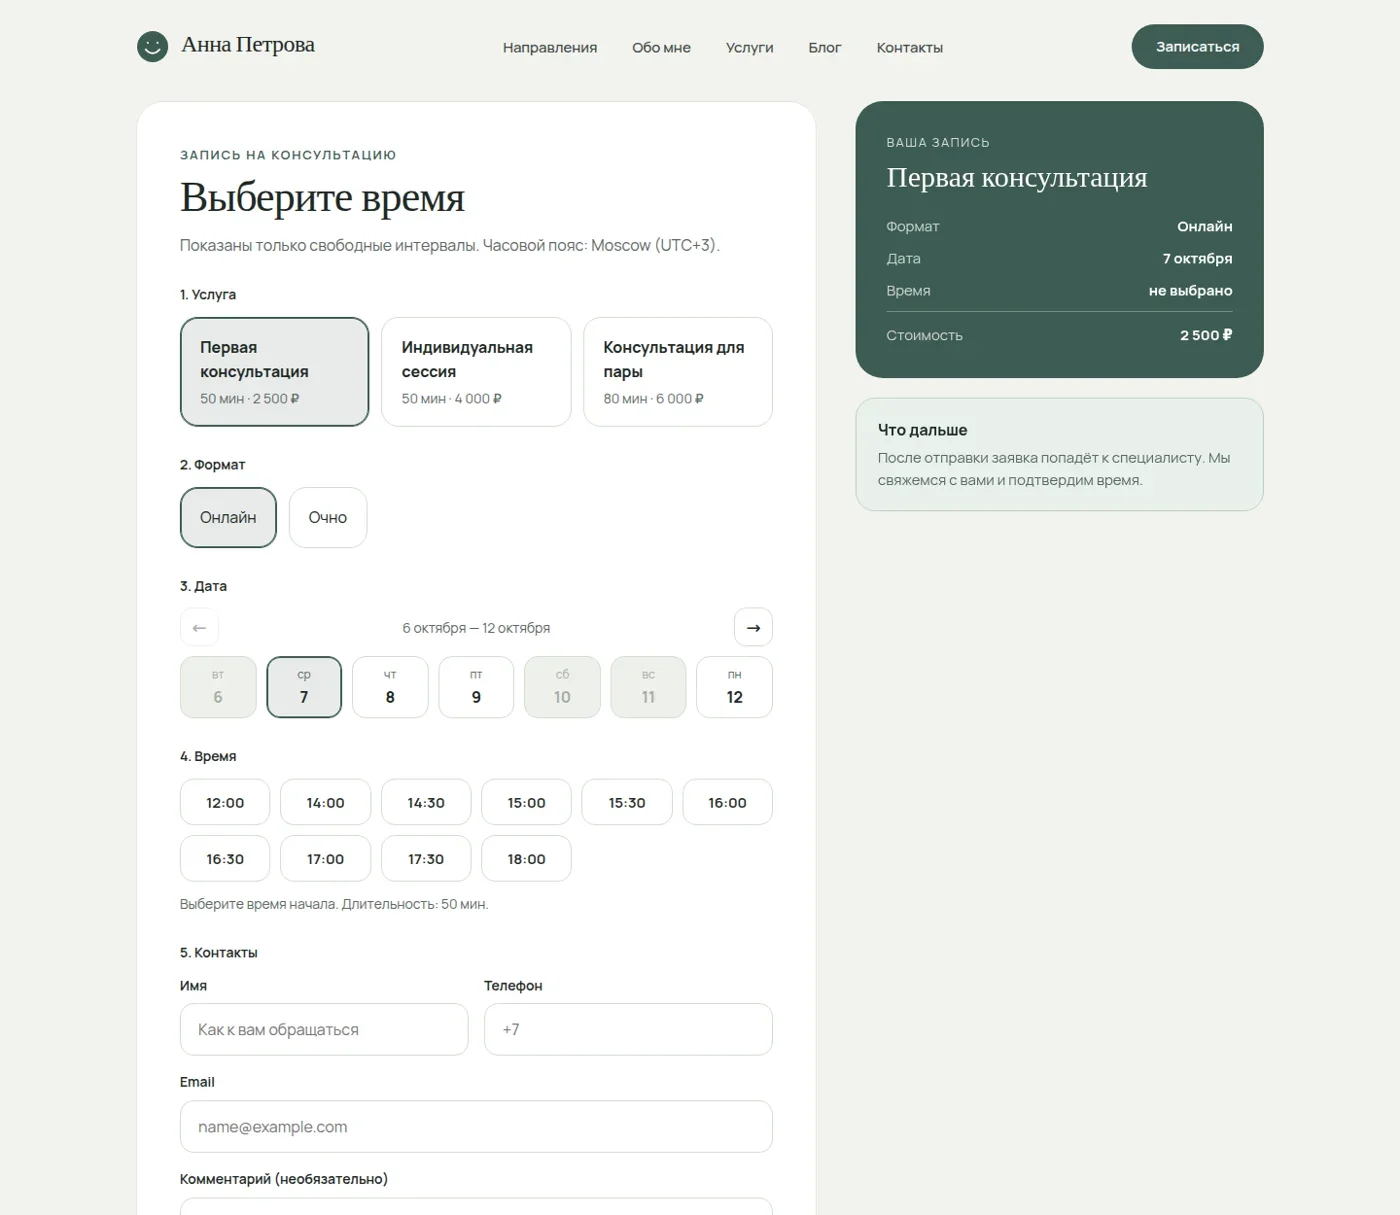This screenshot has height=1215, width=1400.
Task: Open the Контакты nav item
Action: [x=910, y=47]
